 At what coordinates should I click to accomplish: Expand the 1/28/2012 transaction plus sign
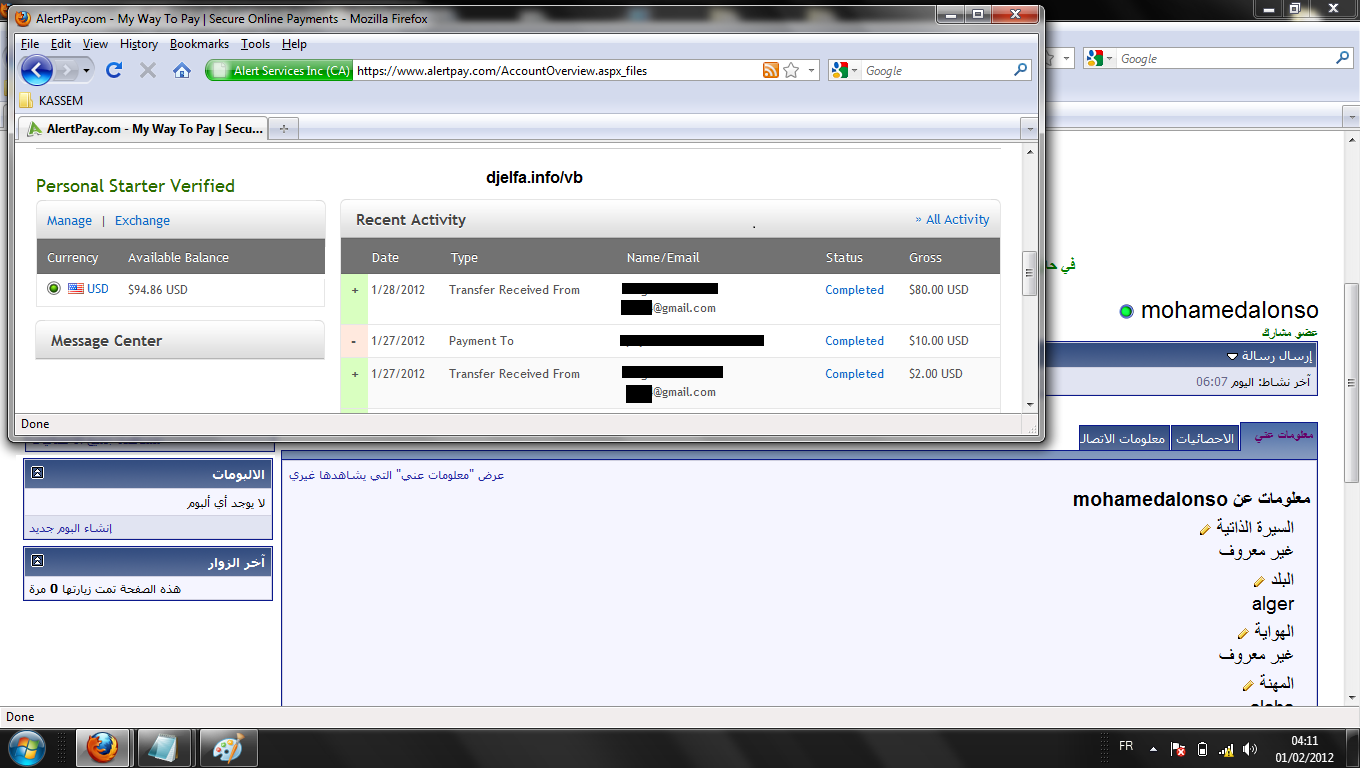pyautogui.click(x=354, y=290)
